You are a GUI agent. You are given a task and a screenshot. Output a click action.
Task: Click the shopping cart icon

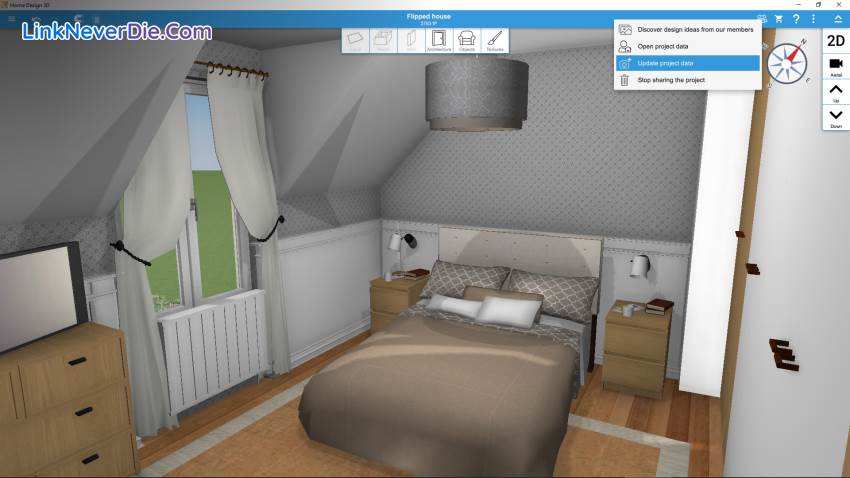(x=779, y=19)
